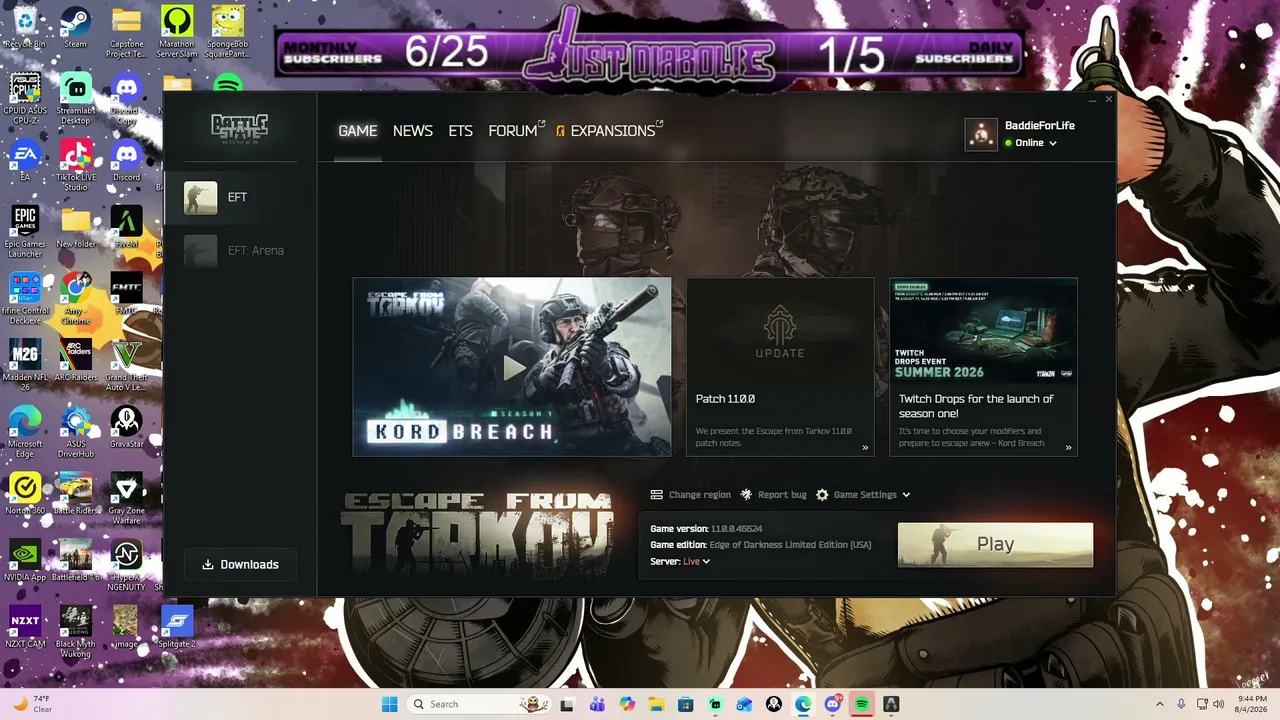Click the BaddieForLife username
Screen dimensions: 1280x720
[x=1040, y=126]
